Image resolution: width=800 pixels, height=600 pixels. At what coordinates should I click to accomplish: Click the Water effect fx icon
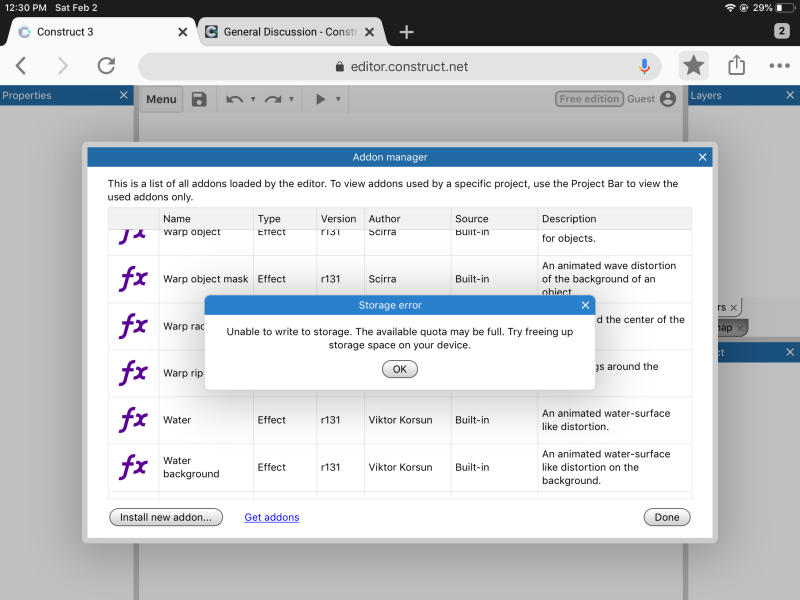(x=133, y=419)
